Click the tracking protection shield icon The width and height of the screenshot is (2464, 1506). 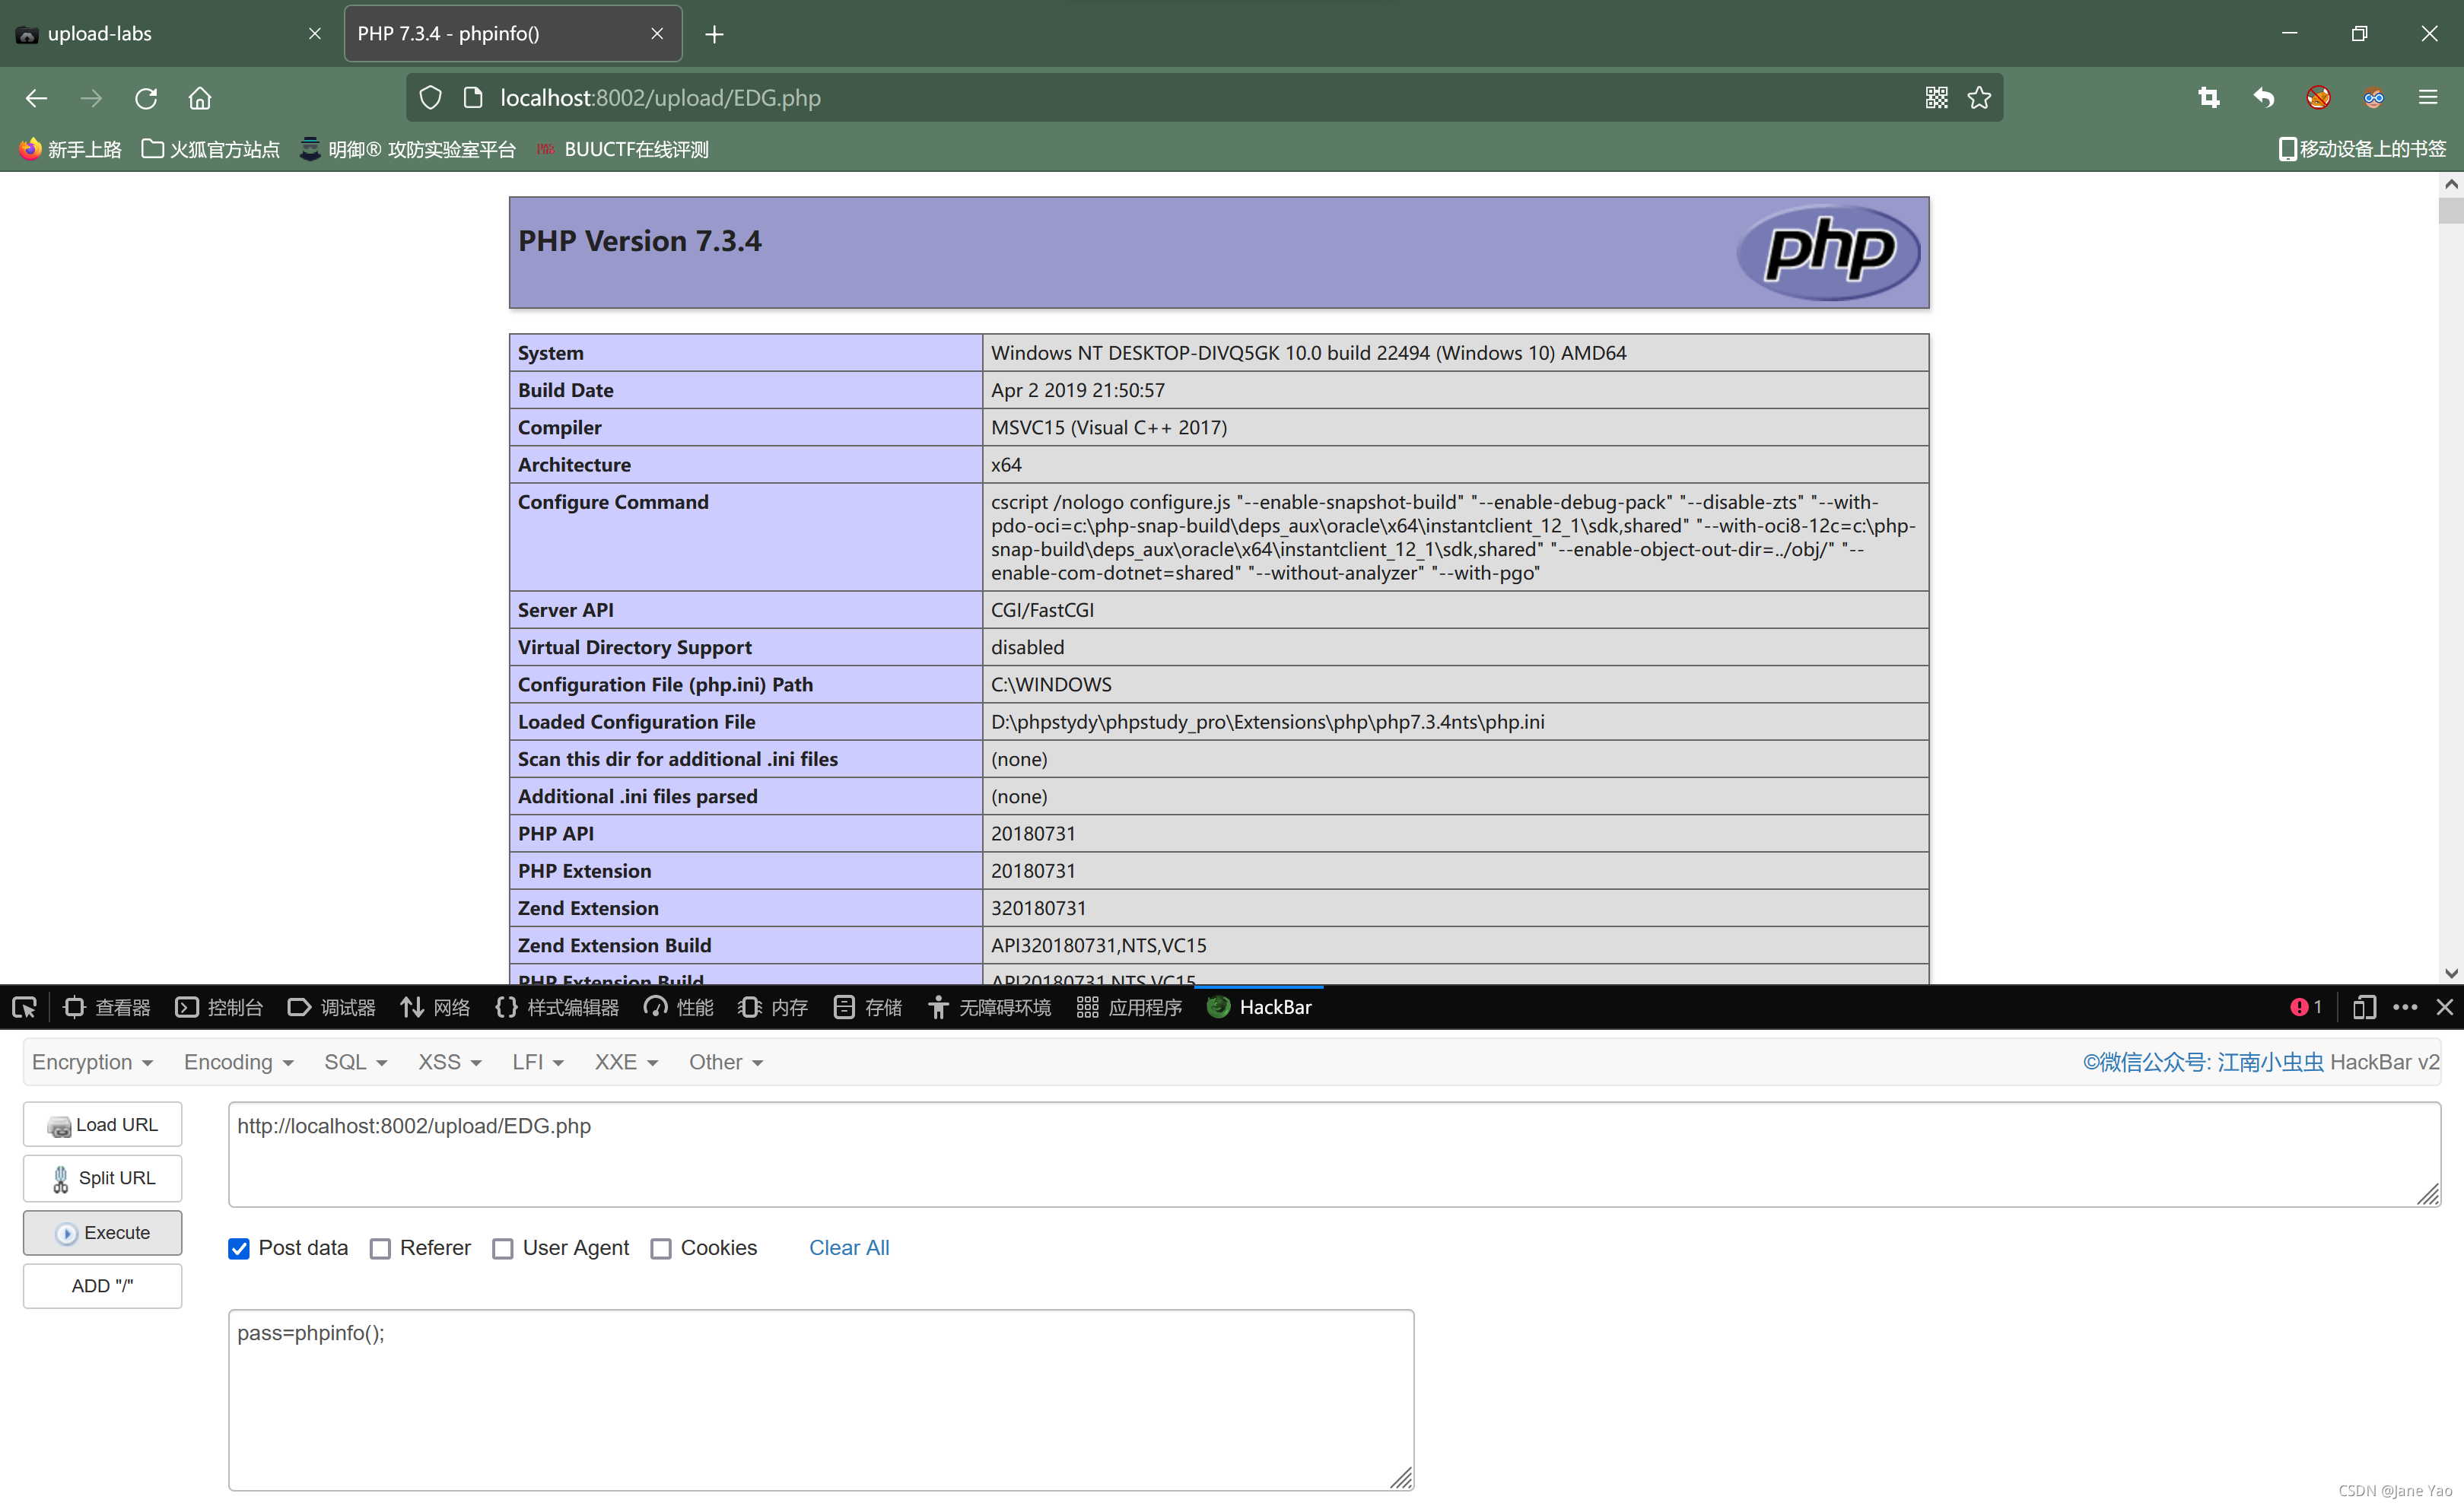coord(430,98)
